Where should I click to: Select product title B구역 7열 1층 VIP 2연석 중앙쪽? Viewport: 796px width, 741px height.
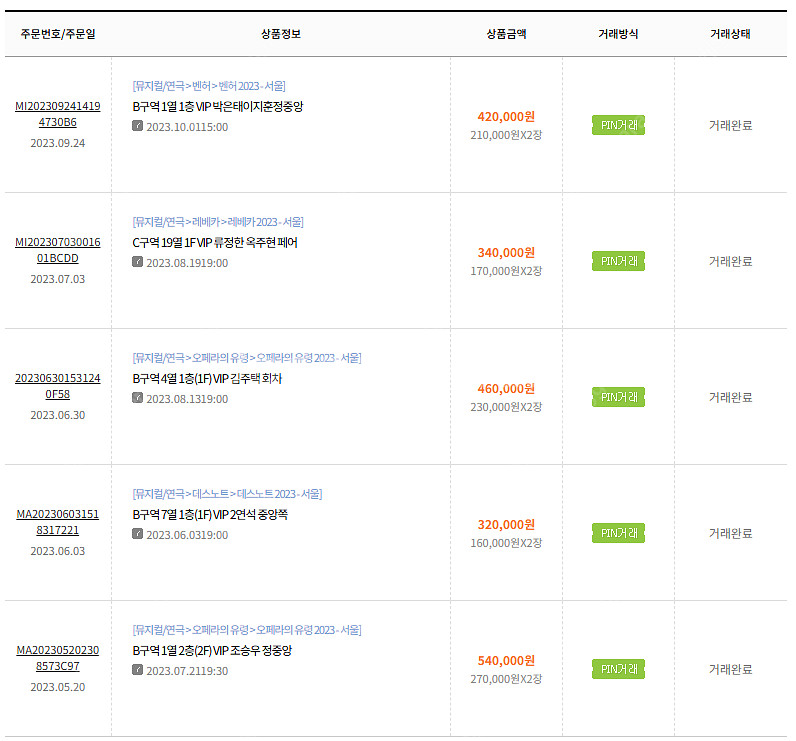210,515
